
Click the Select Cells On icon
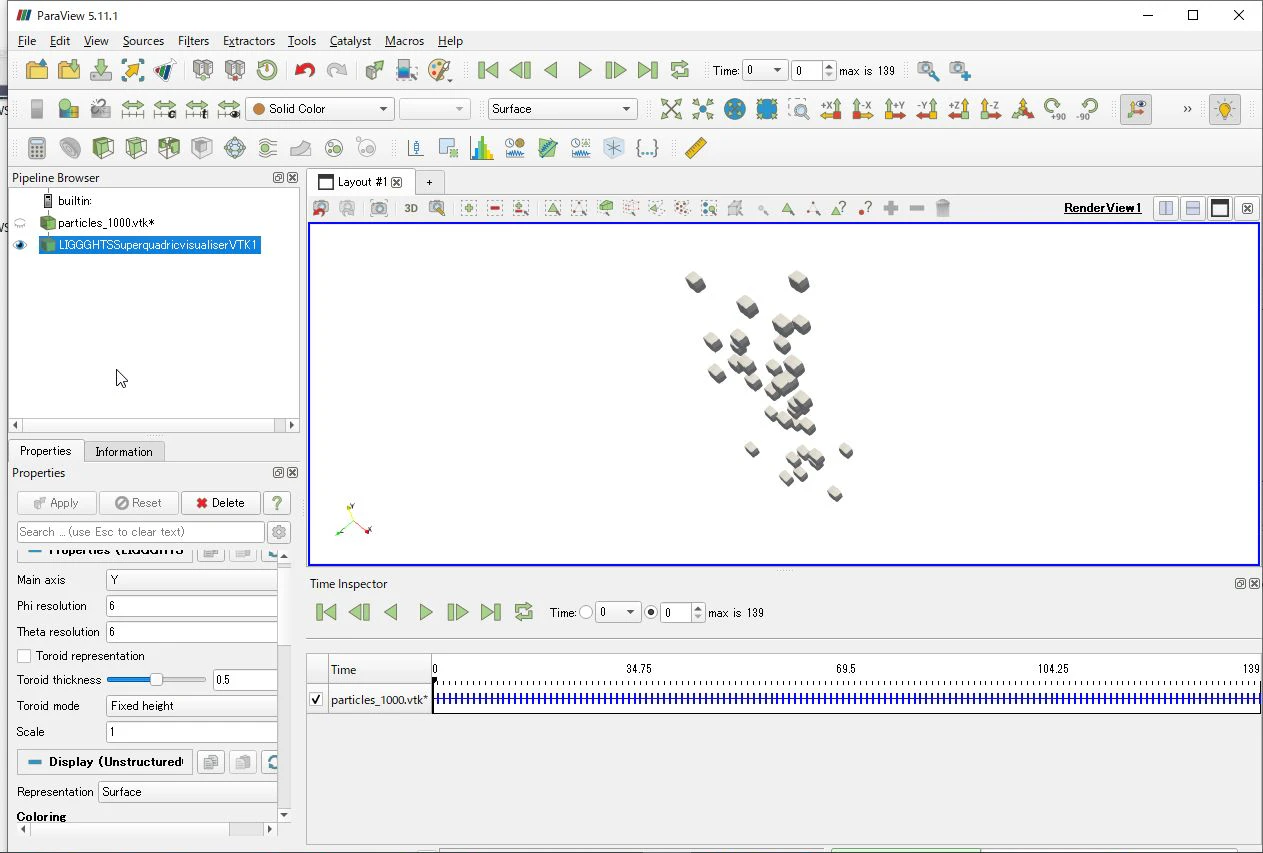[553, 208]
